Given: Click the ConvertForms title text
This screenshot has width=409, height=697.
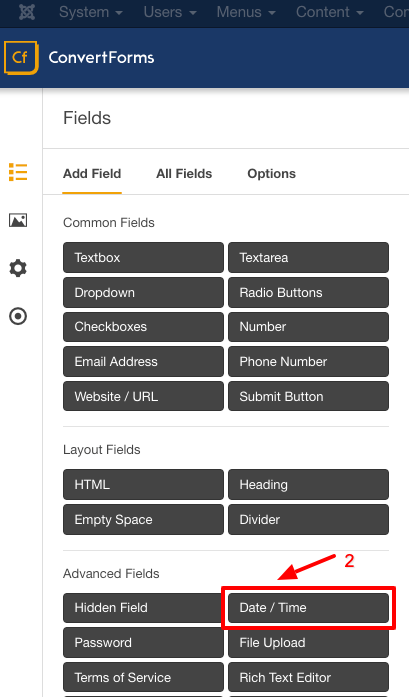Looking at the screenshot, I should click(101, 57).
